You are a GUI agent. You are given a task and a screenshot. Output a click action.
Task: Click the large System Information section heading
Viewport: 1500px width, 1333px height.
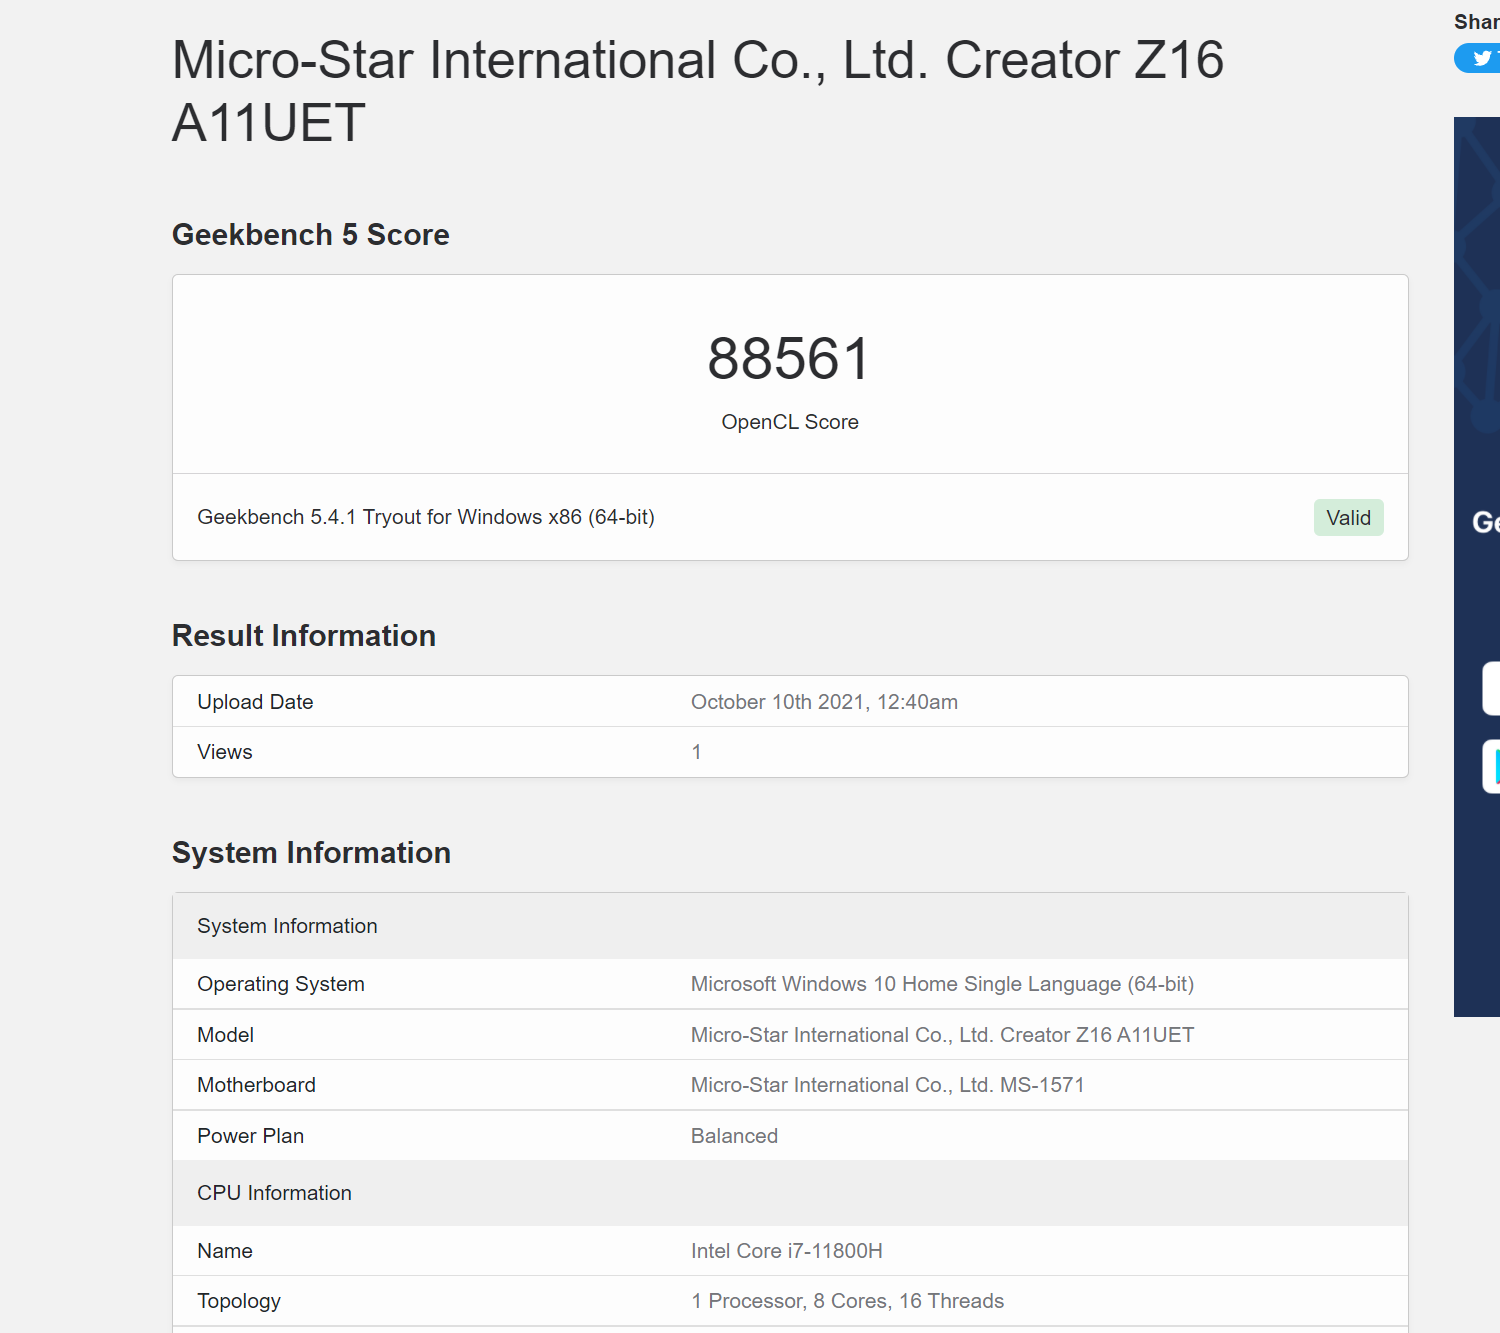coord(311,853)
